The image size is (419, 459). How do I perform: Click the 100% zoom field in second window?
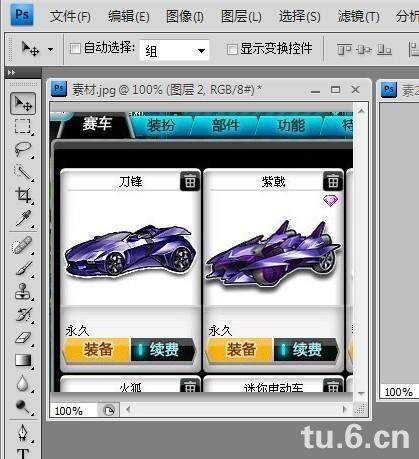click(x=399, y=392)
